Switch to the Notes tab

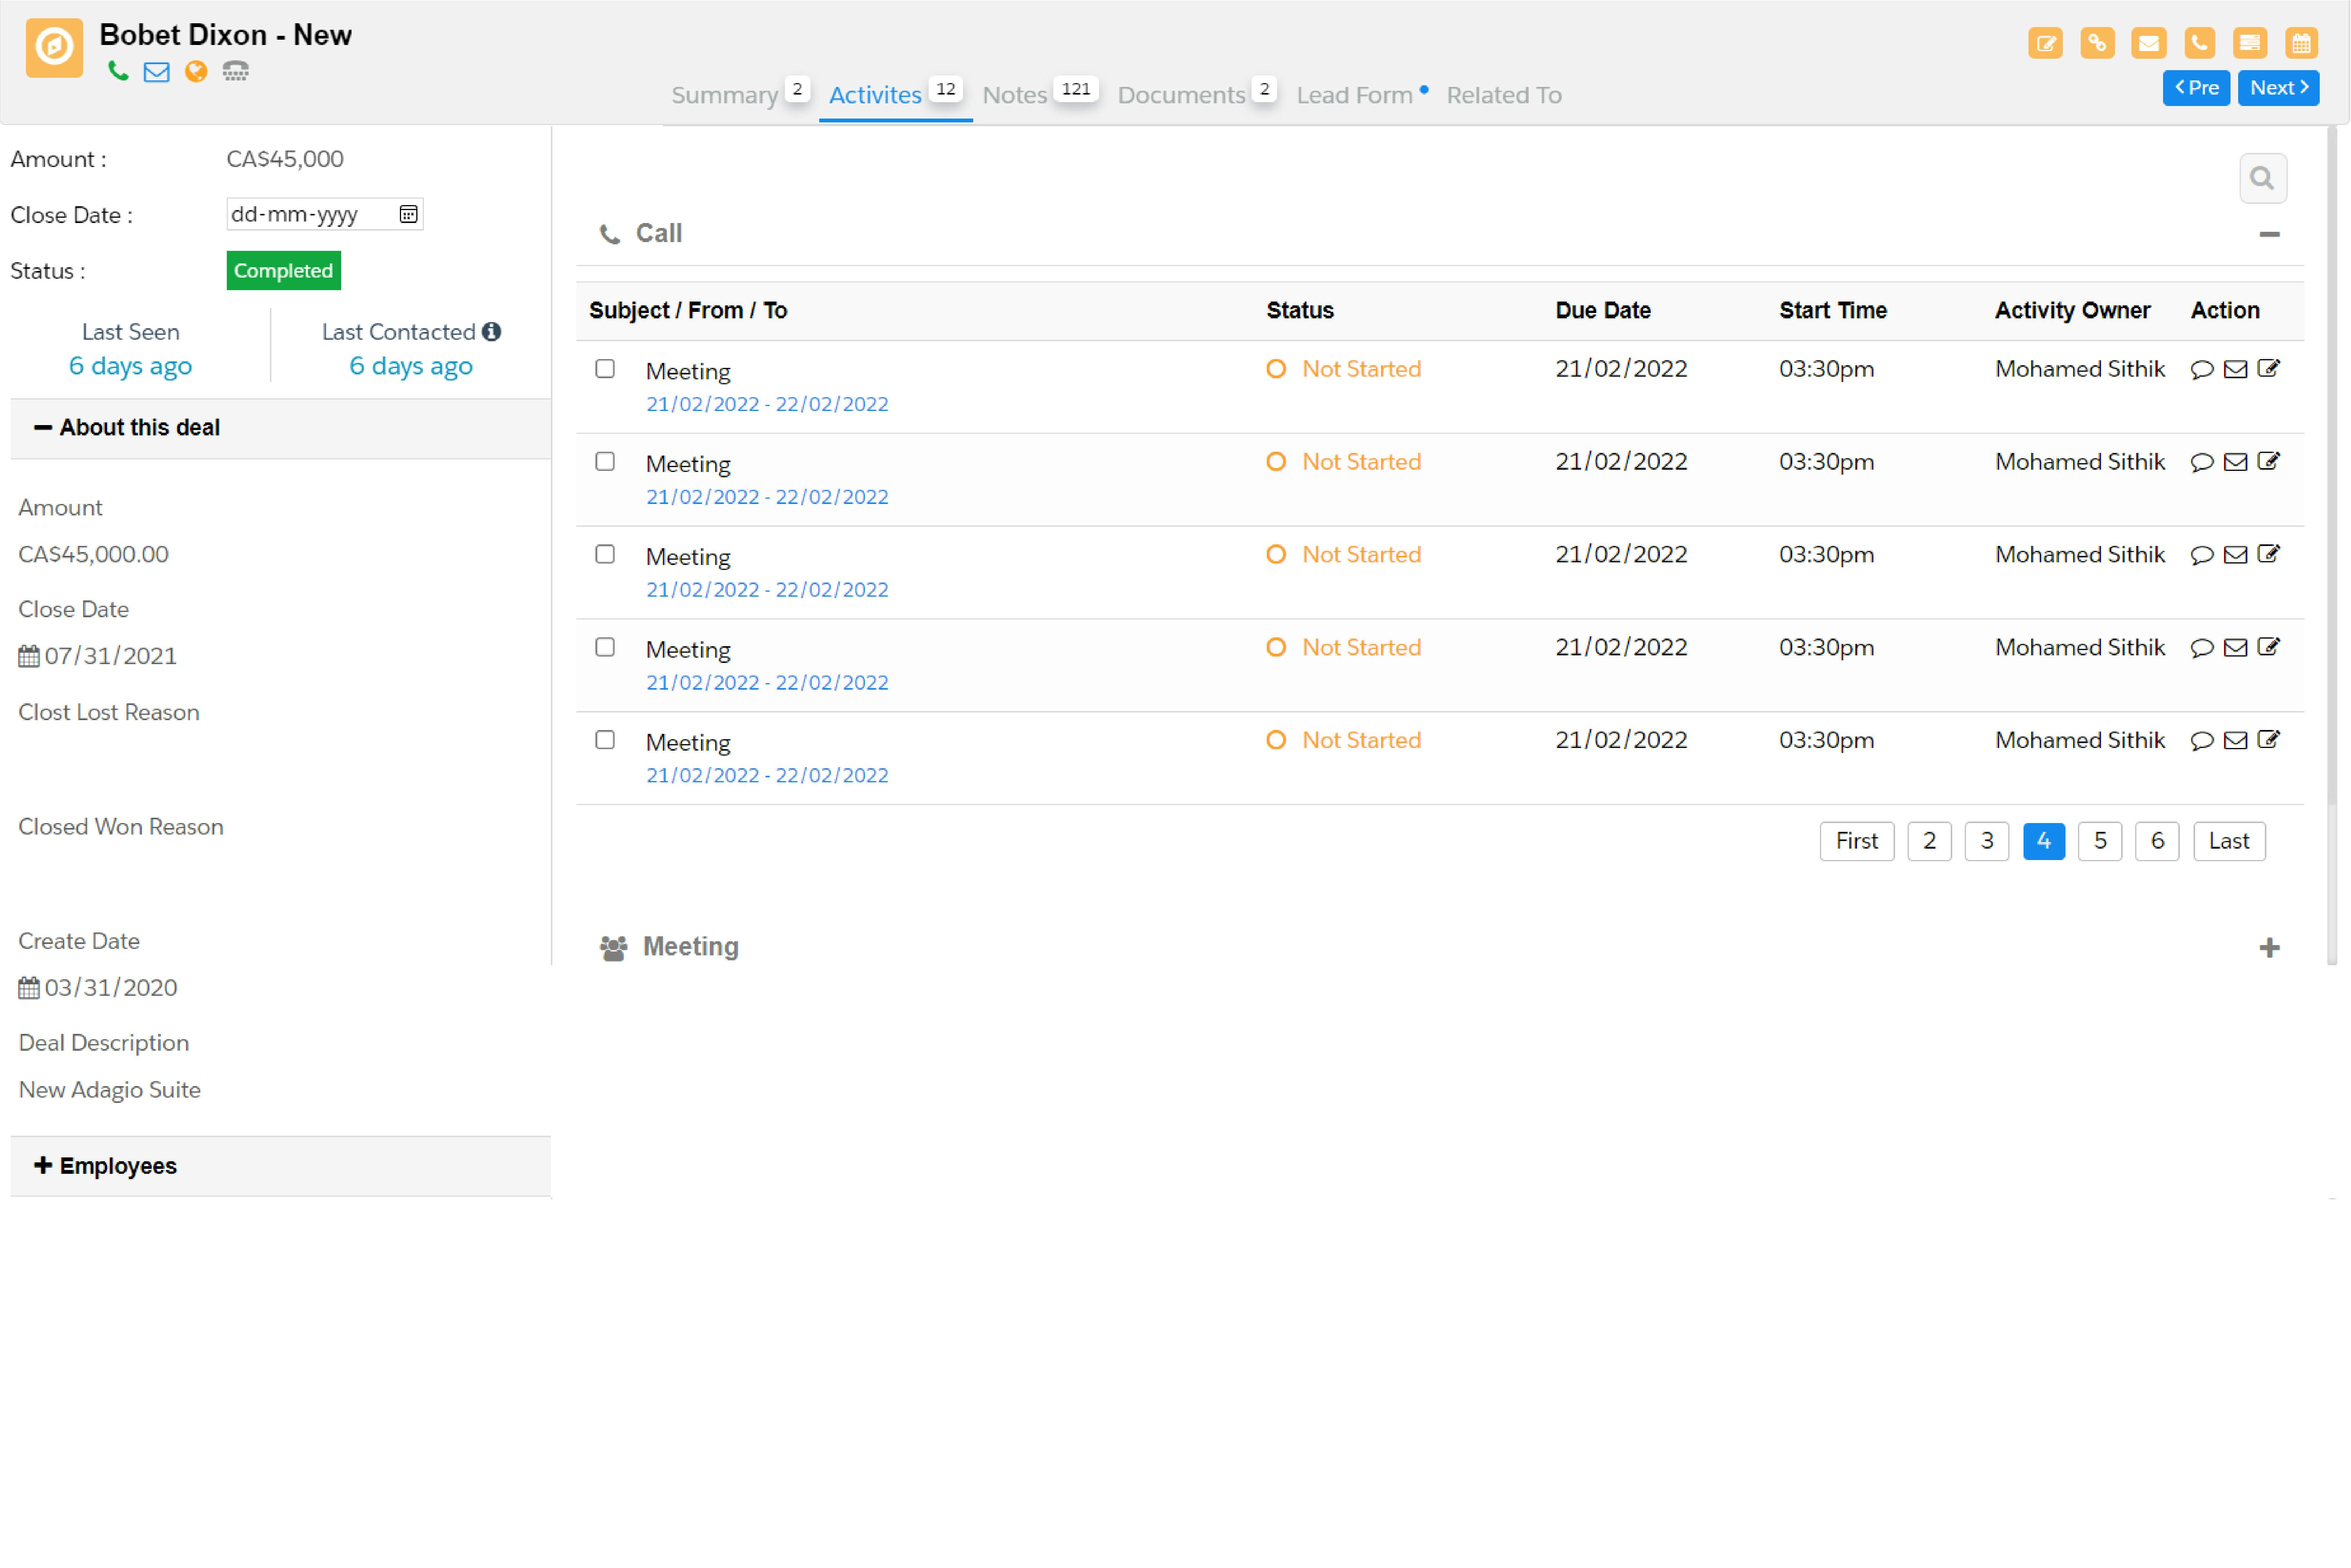click(1014, 94)
